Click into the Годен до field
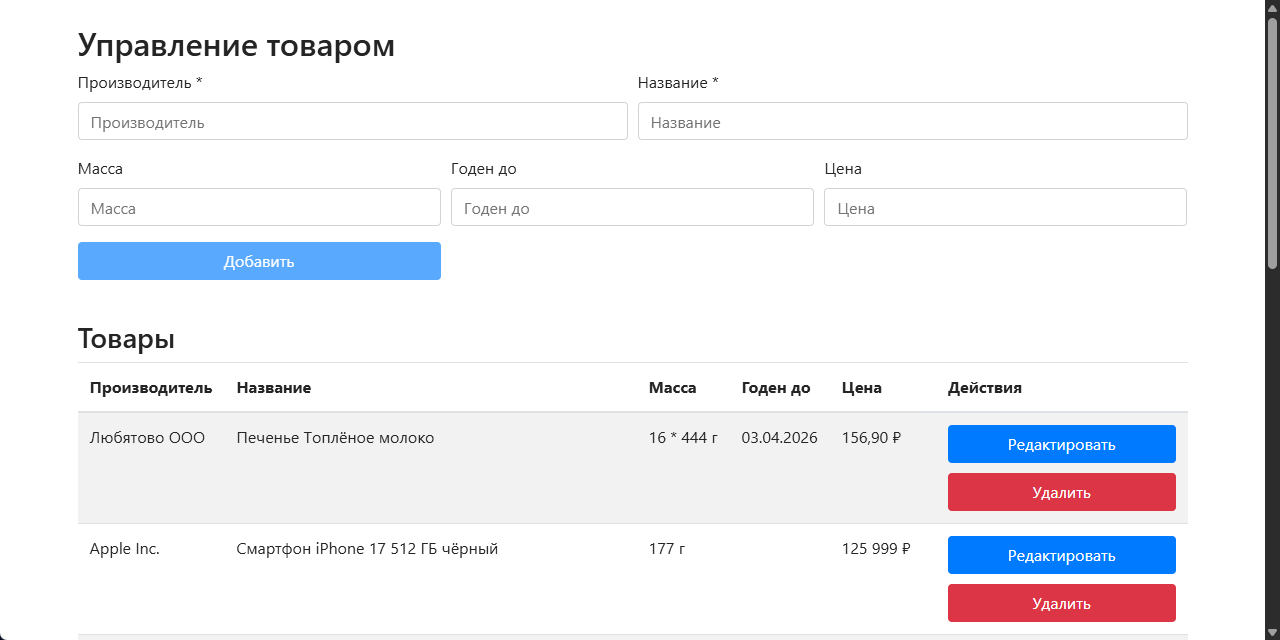The height and width of the screenshot is (640, 1280). pyautogui.click(x=632, y=208)
